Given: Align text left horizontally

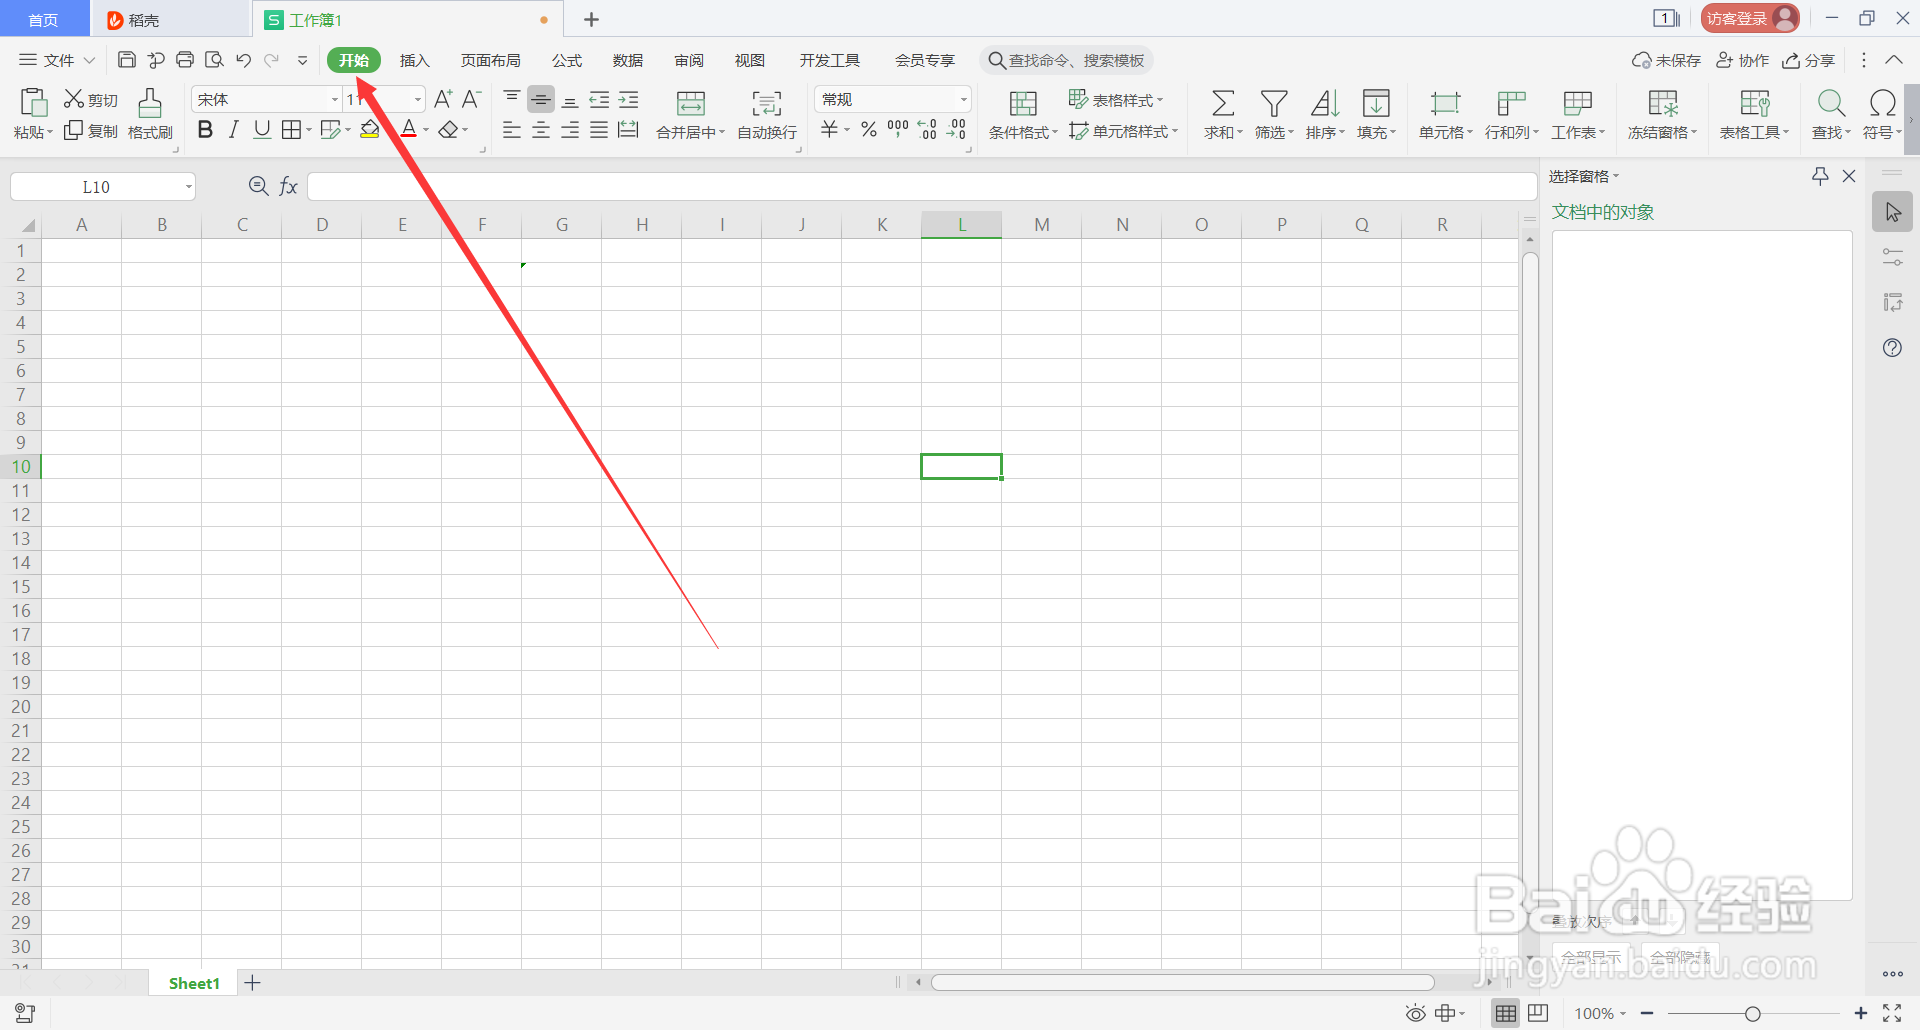Looking at the screenshot, I should pos(512,130).
